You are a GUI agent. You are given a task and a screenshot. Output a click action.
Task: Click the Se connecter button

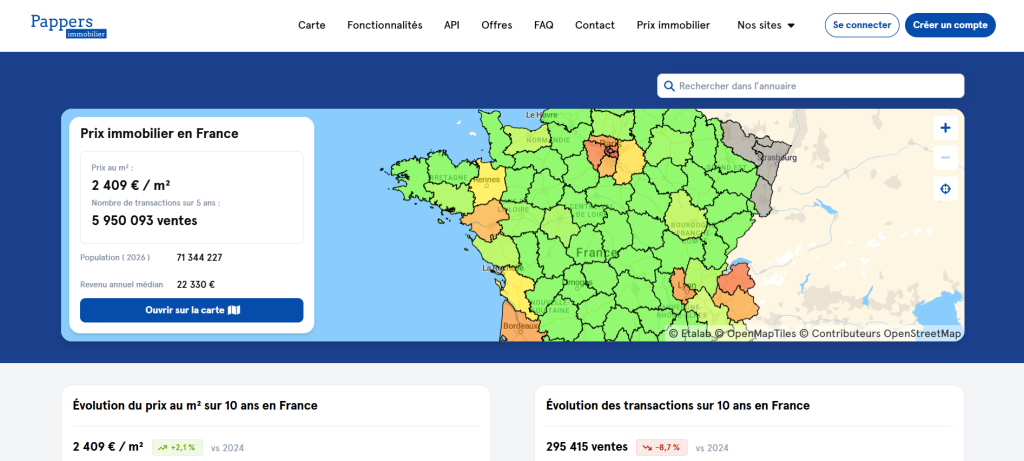862,25
